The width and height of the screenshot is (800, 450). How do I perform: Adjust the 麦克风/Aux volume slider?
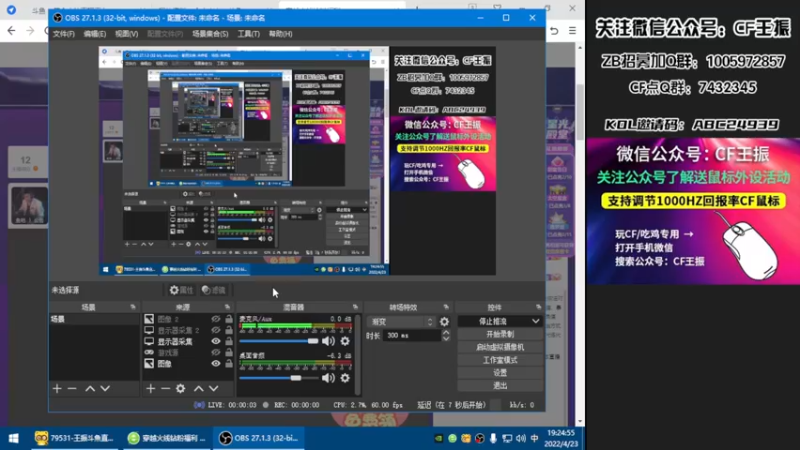click(x=279, y=341)
